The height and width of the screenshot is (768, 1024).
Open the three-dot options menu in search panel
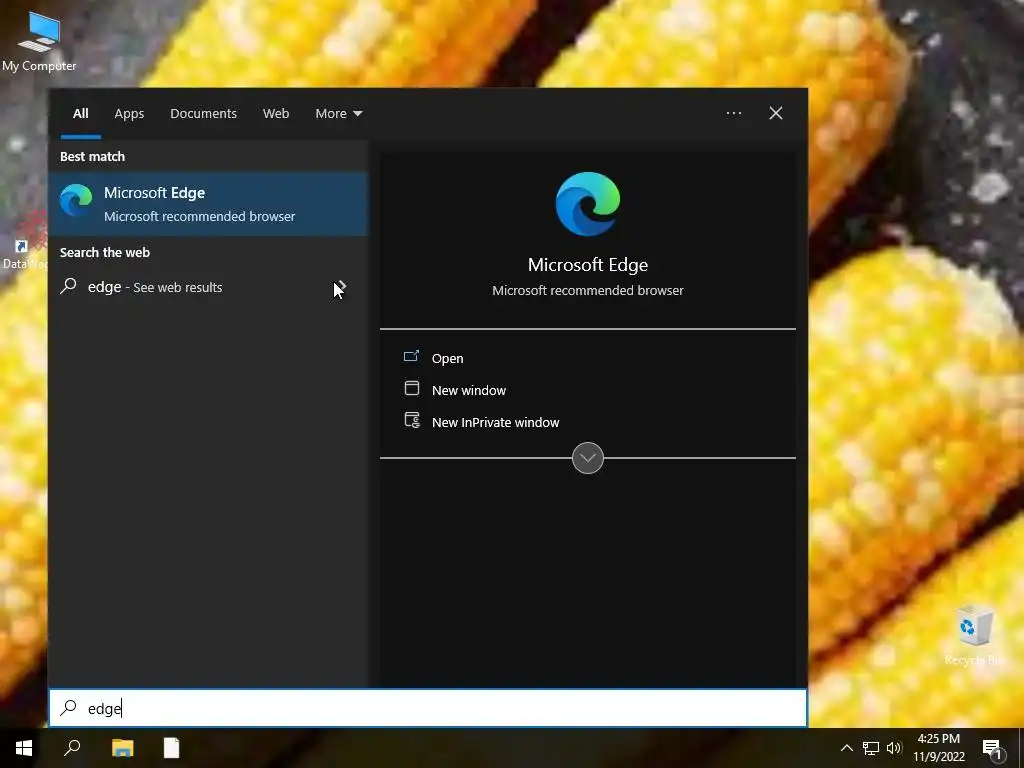tap(733, 113)
